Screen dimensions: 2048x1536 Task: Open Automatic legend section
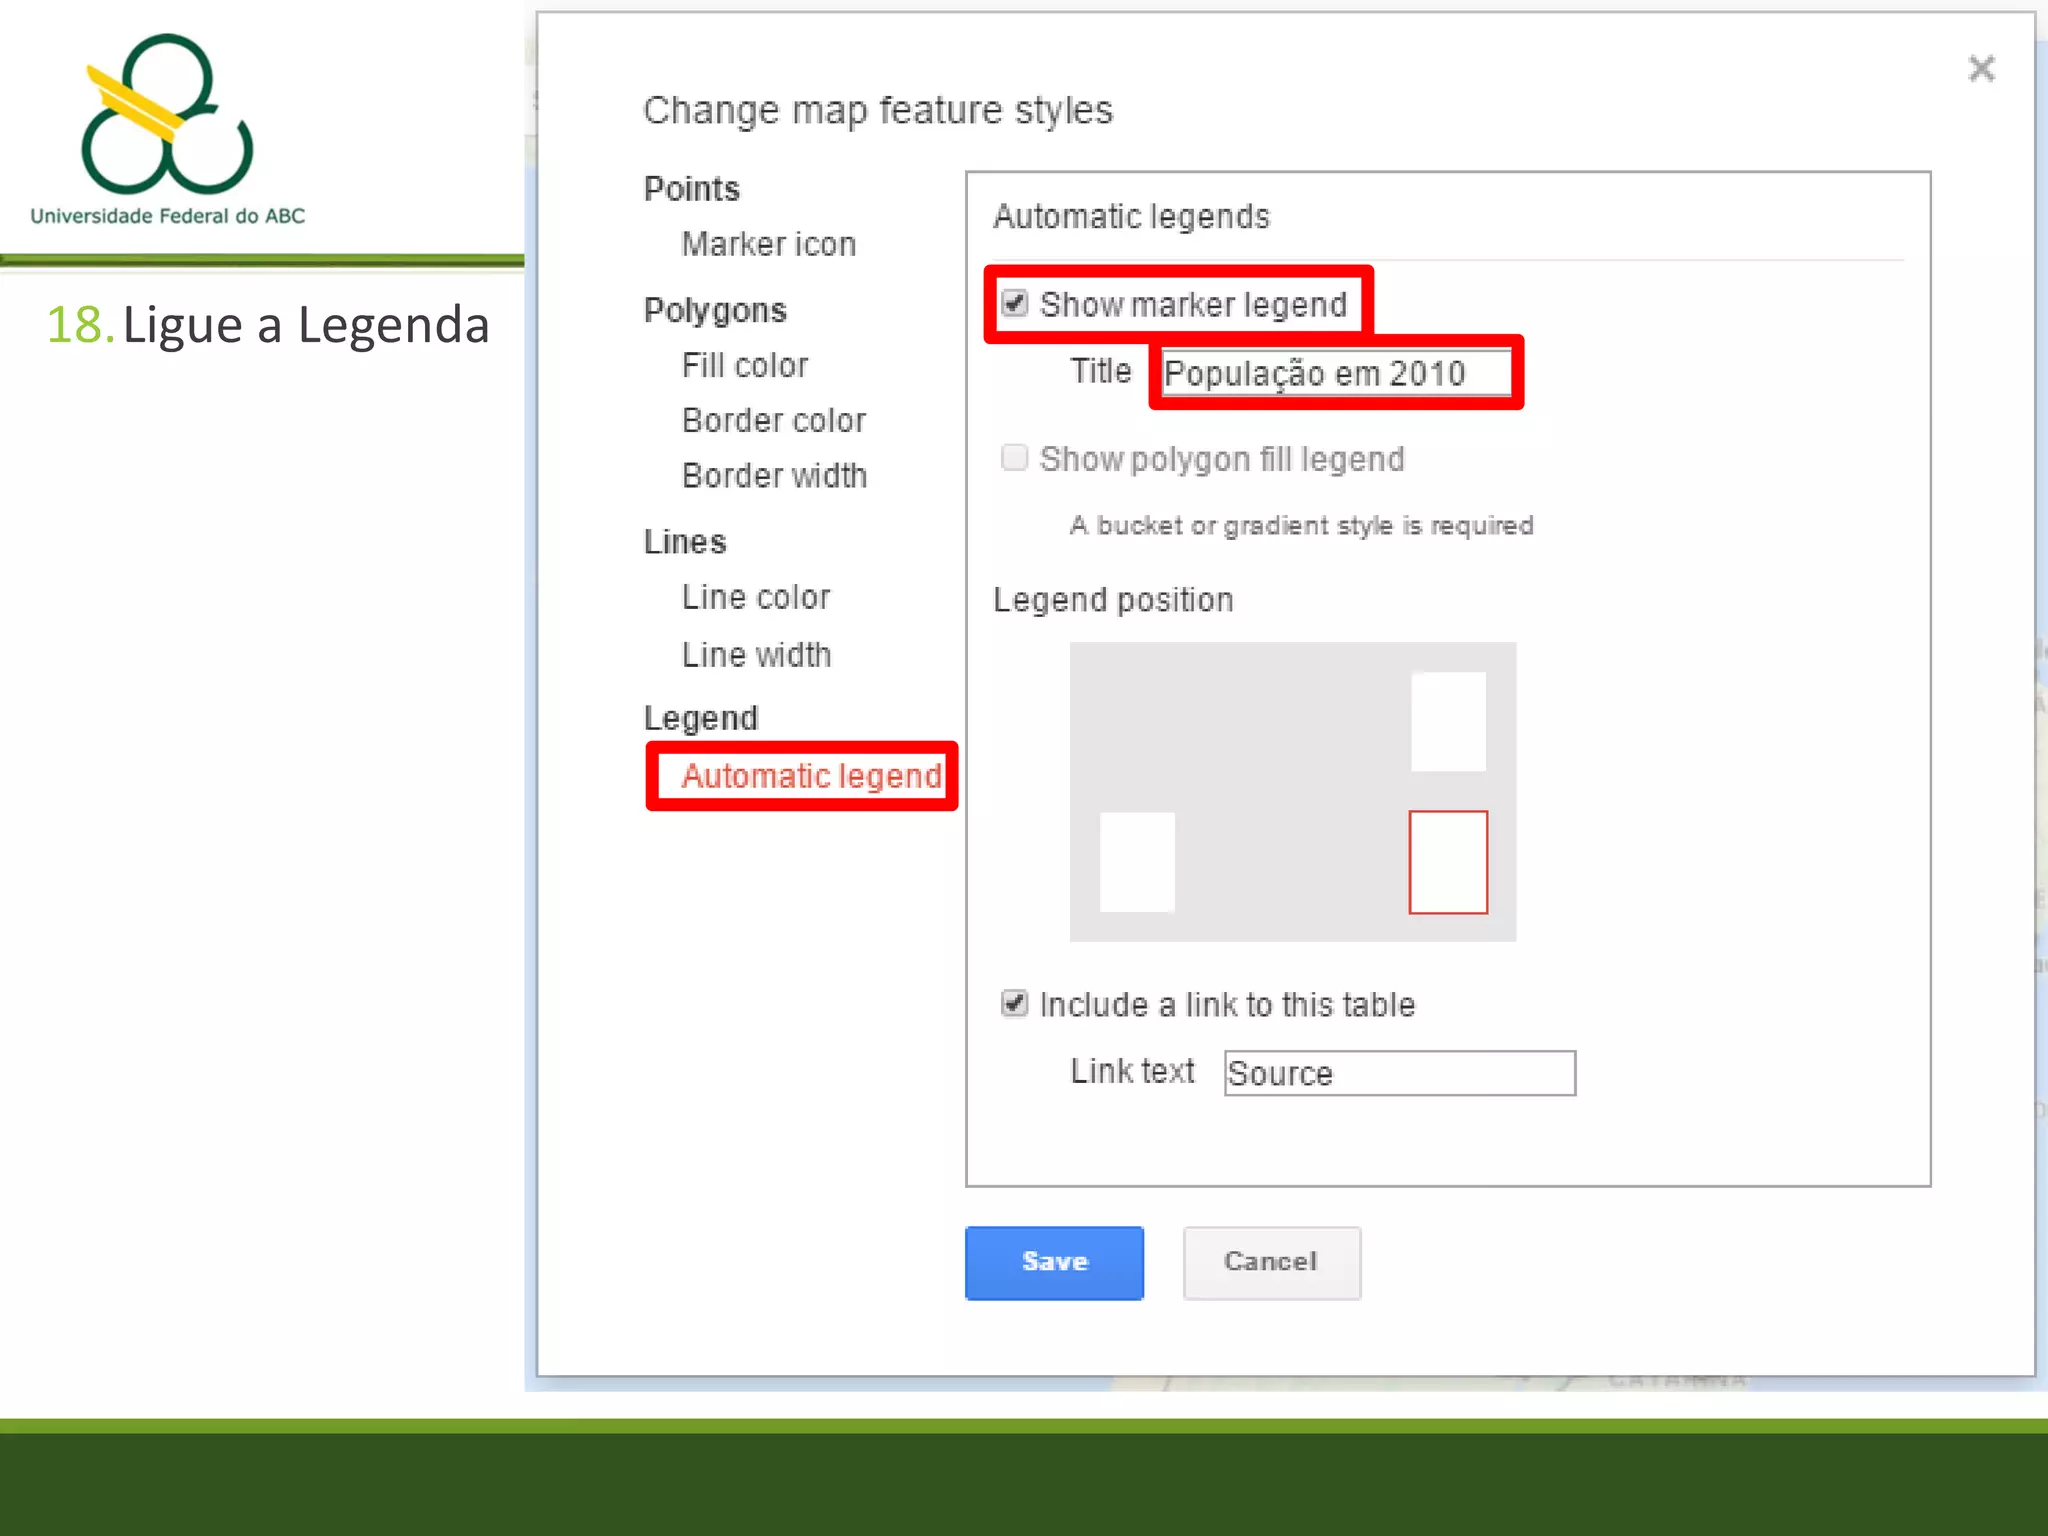click(x=811, y=776)
